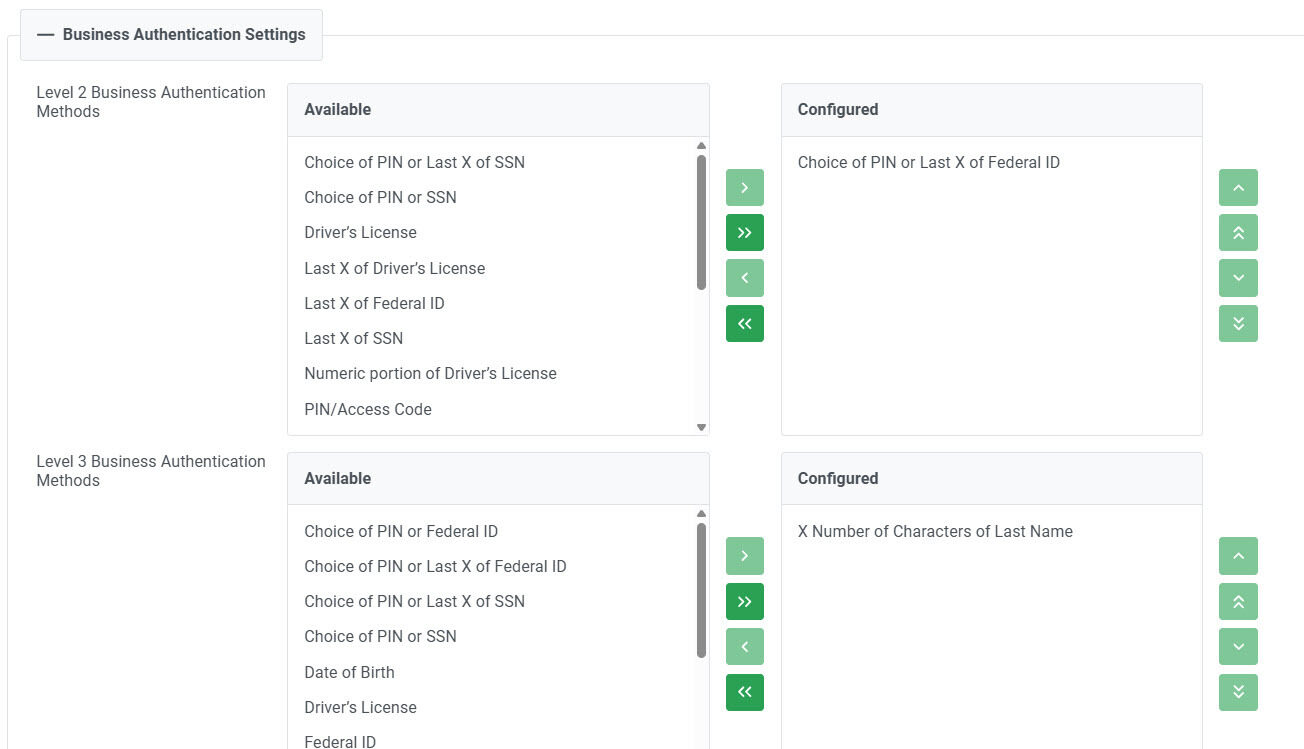This screenshot has width=1304, height=749.
Task: Click Level 3 move all left double-arrow
Action: pos(745,692)
